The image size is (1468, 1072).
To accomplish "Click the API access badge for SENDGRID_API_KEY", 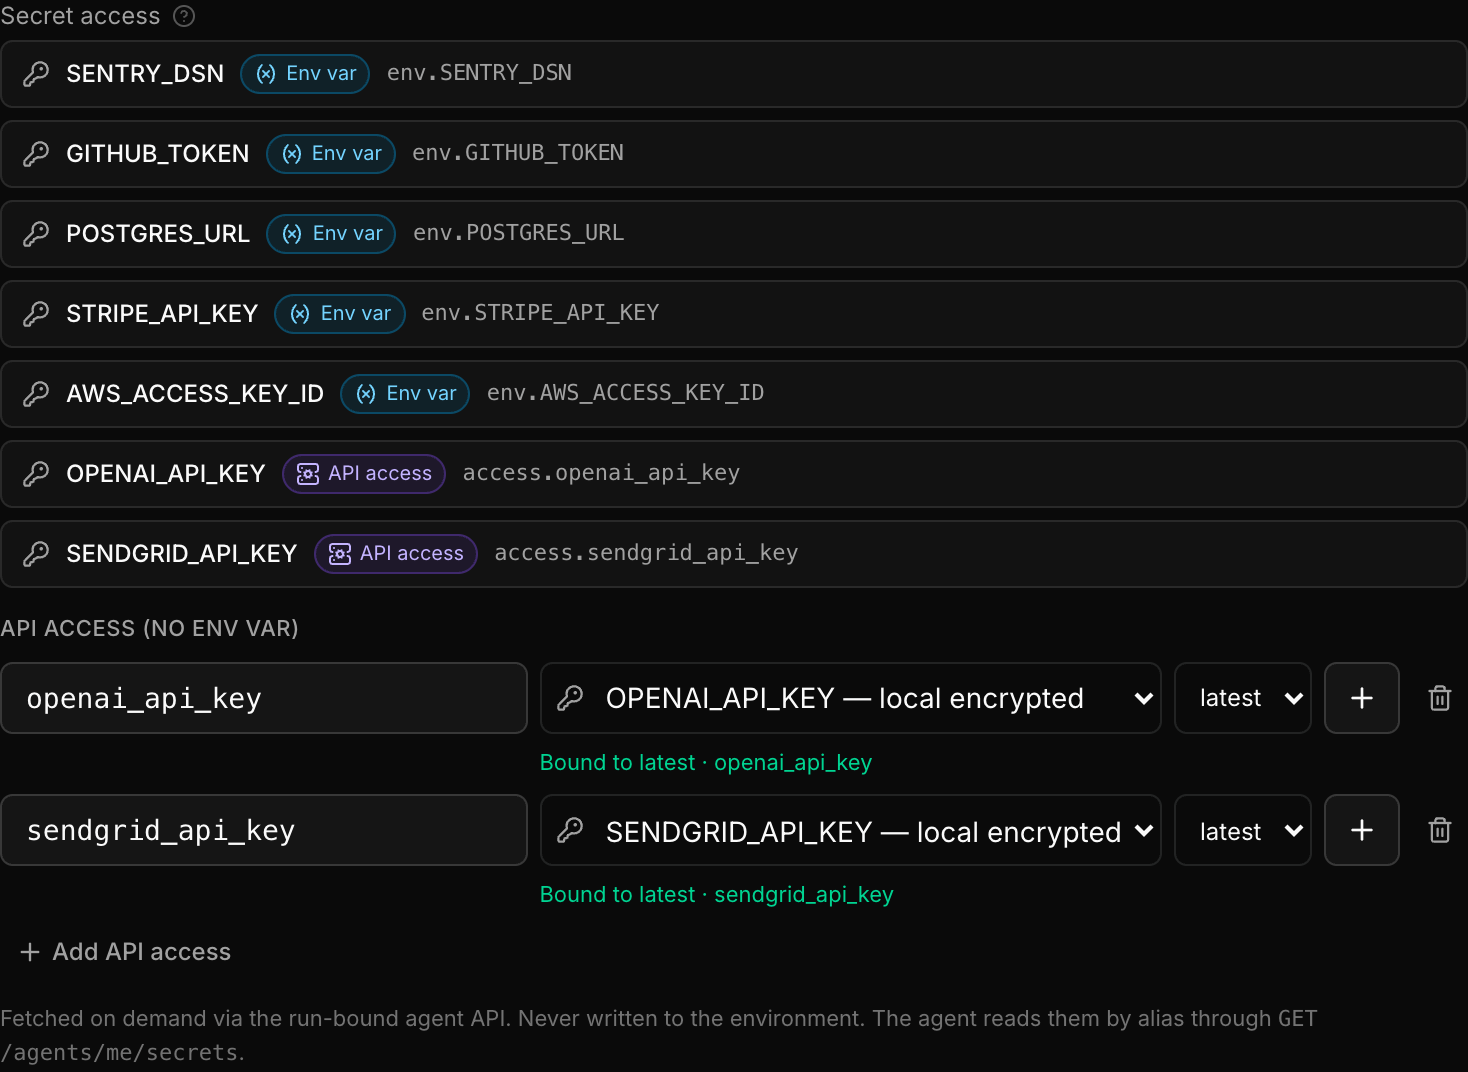I will [x=396, y=554].
